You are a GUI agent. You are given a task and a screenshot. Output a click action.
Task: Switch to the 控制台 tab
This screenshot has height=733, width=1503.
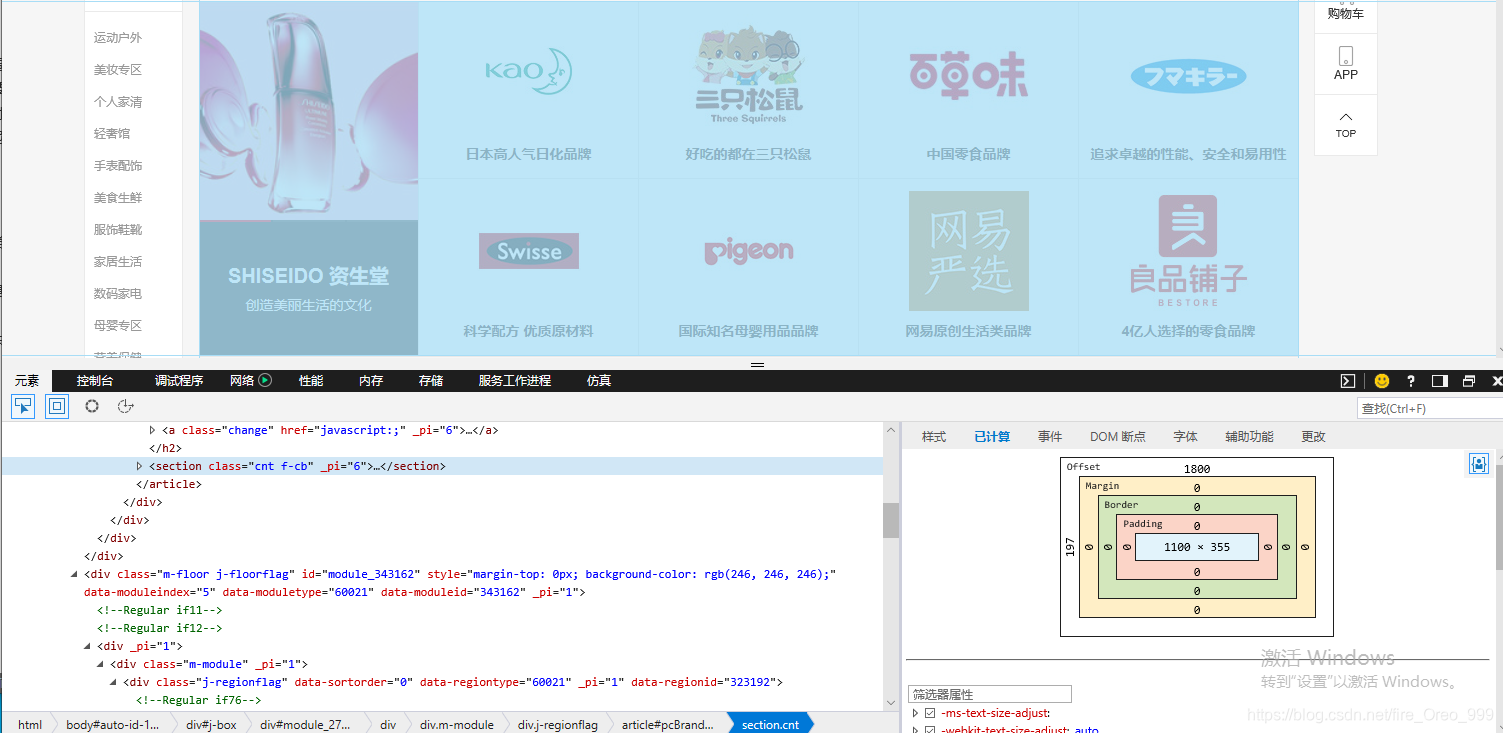pos(95,381)
